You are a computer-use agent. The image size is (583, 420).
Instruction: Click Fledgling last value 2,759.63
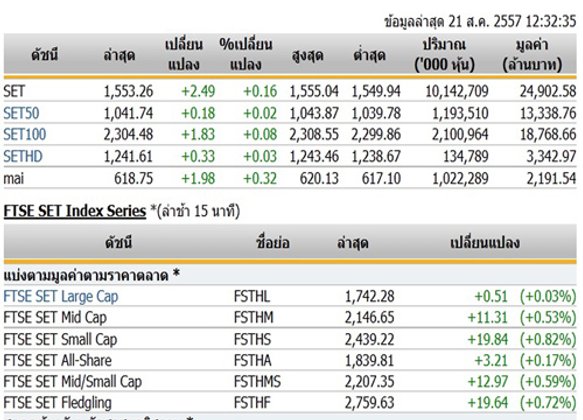(370, 403)
